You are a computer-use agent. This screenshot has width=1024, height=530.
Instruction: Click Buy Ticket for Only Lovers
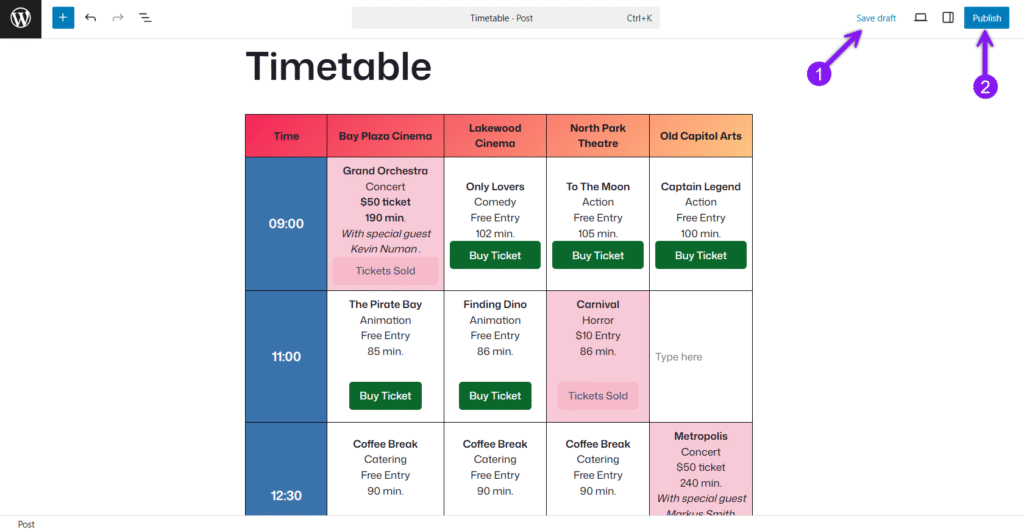pyautogui.click(x=495, y=255)
